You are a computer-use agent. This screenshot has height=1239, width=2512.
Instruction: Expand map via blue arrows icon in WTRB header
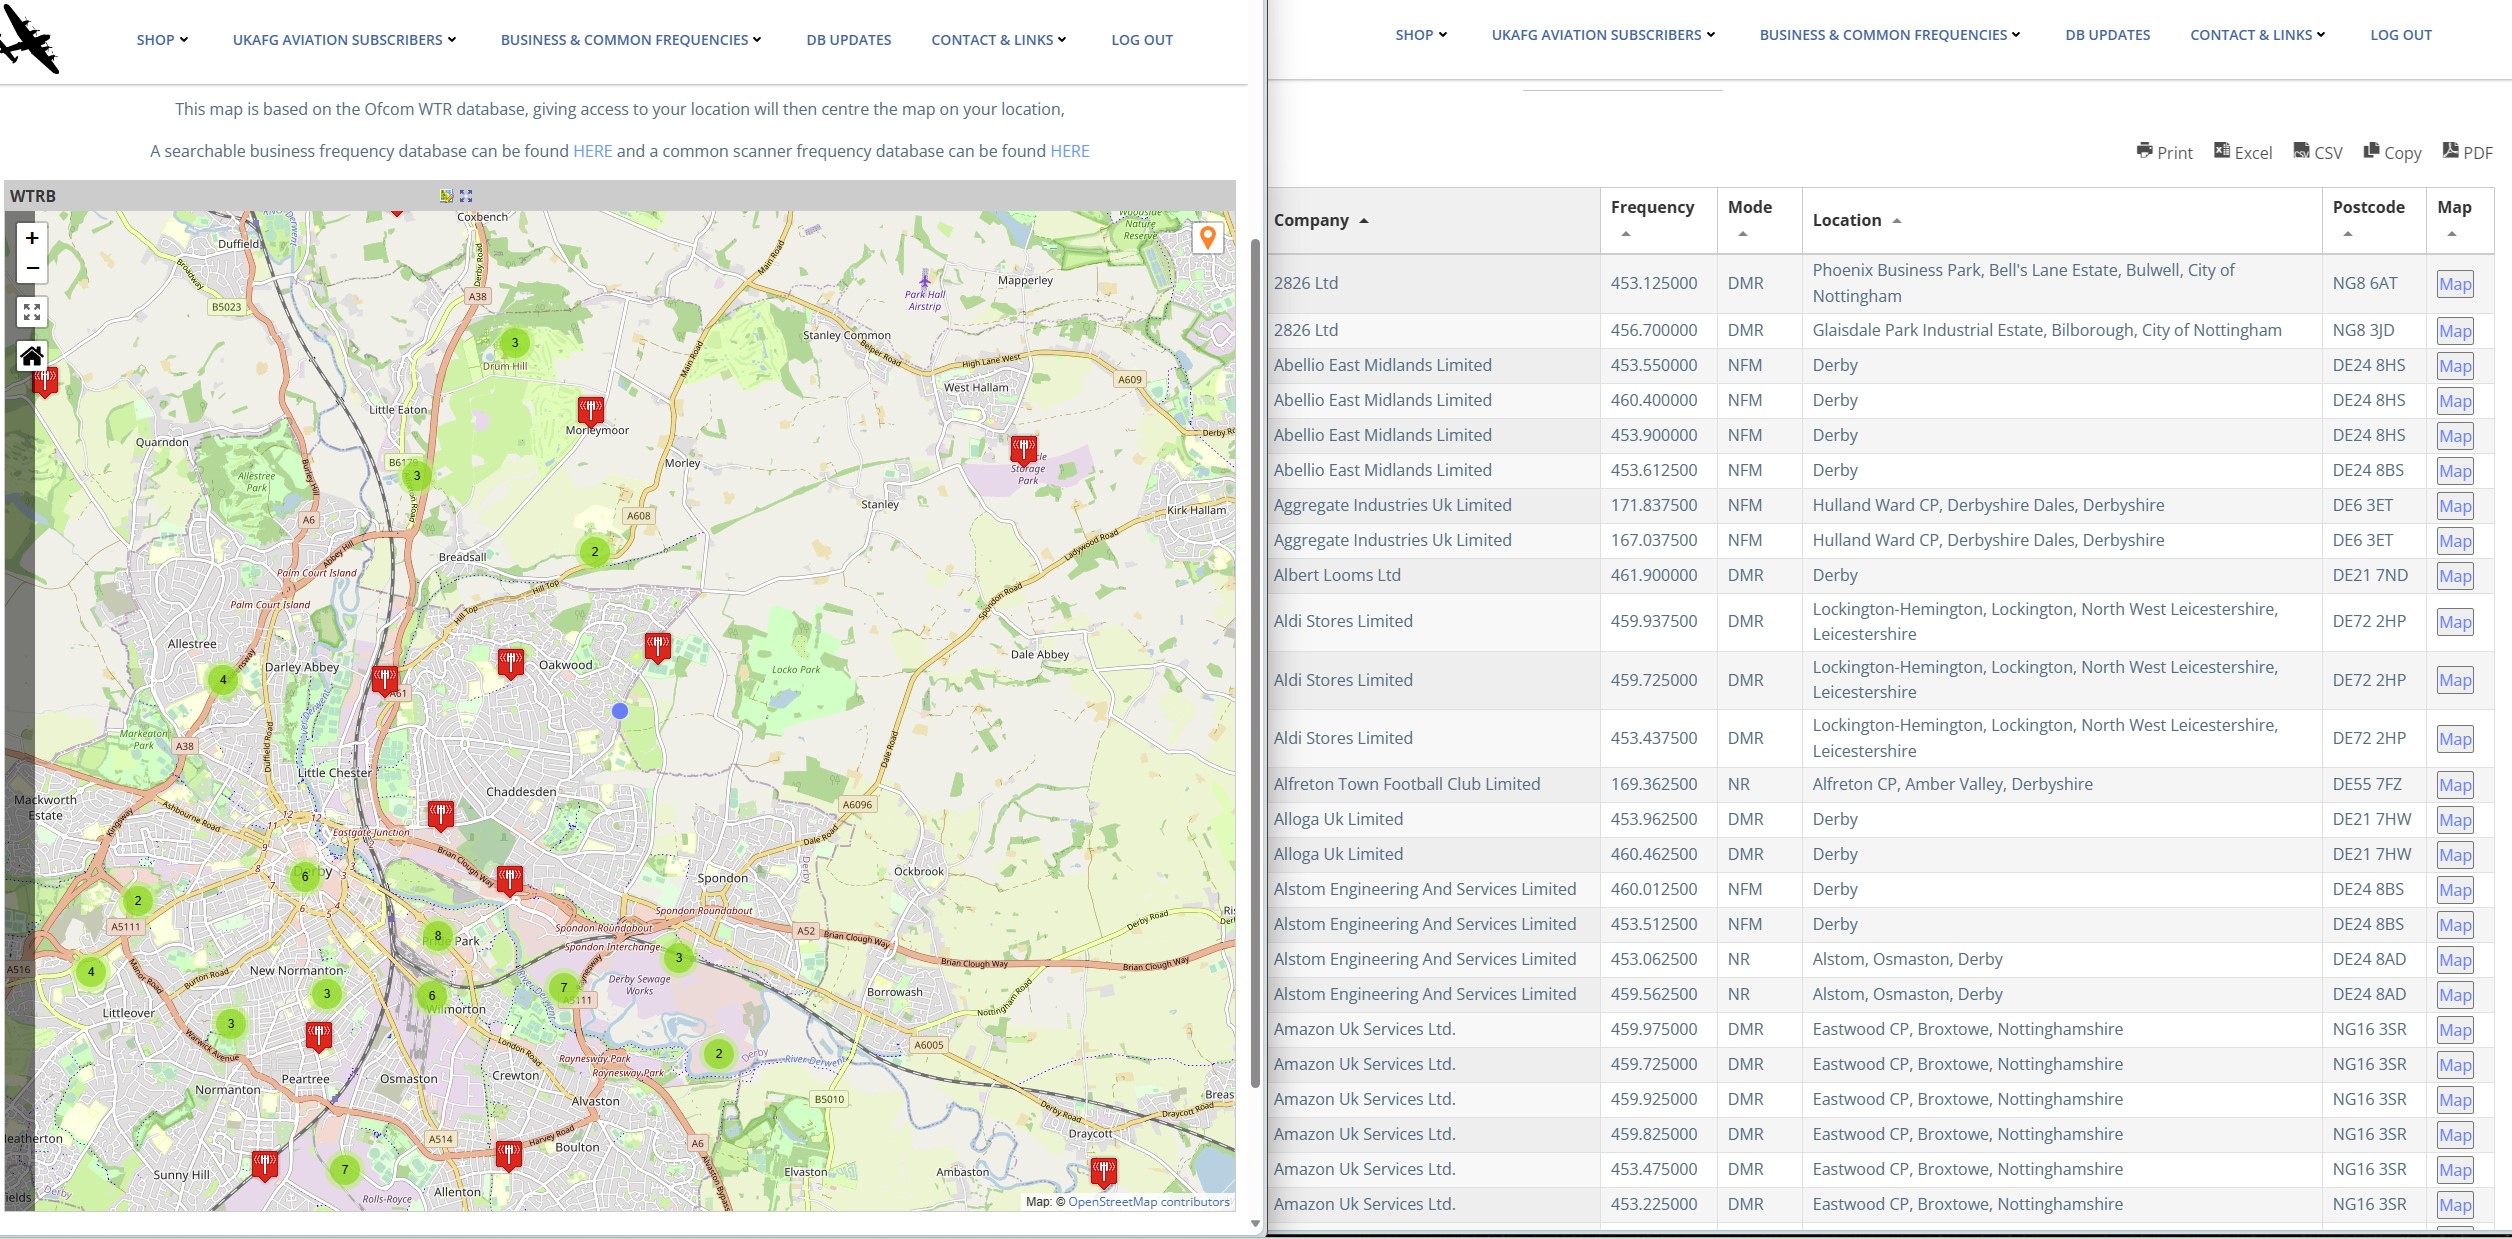pos(466,196)
